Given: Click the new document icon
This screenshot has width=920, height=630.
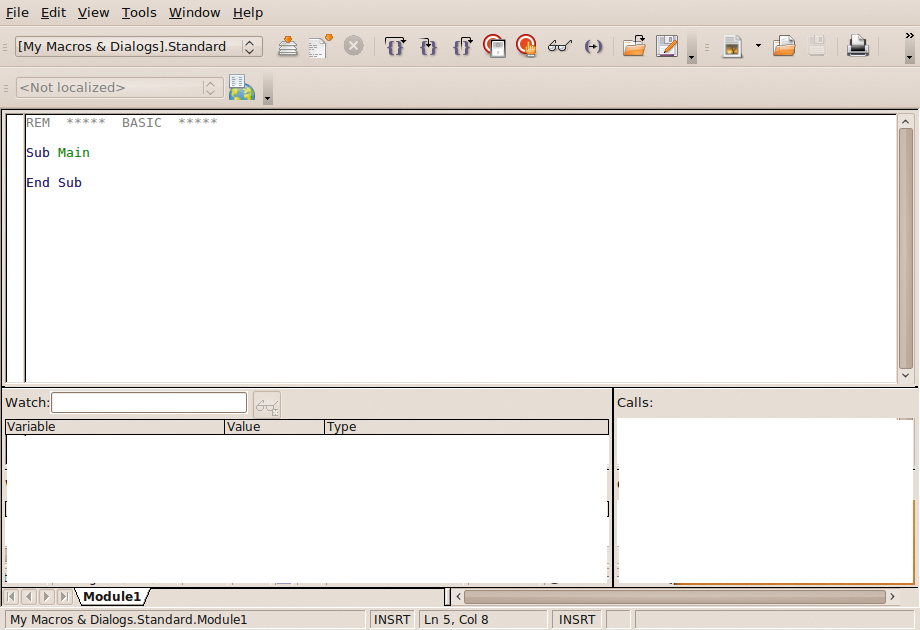Looking at the screenshot, I should 732,46.
